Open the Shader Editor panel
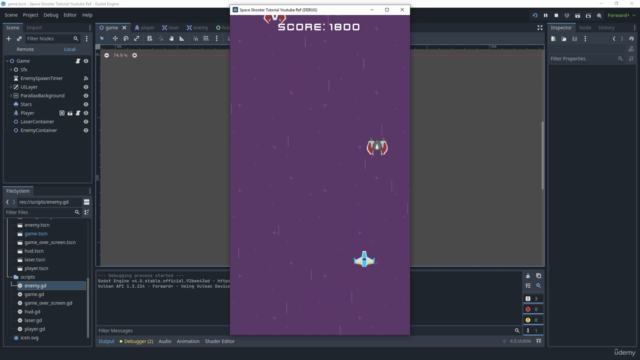This screenshot has width=640, height=360. pyautogui.click(x=220, y=341)
